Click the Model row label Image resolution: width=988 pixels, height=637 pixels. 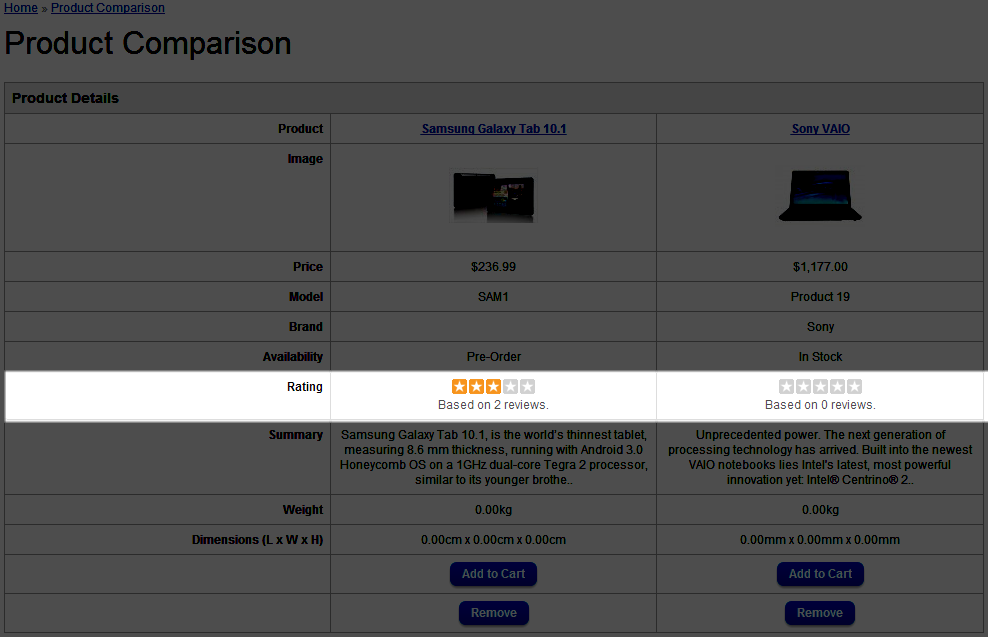(x=306, y=296)
